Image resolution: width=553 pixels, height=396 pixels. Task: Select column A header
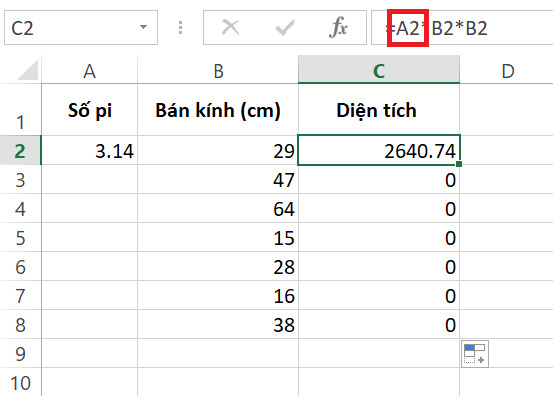90,70
